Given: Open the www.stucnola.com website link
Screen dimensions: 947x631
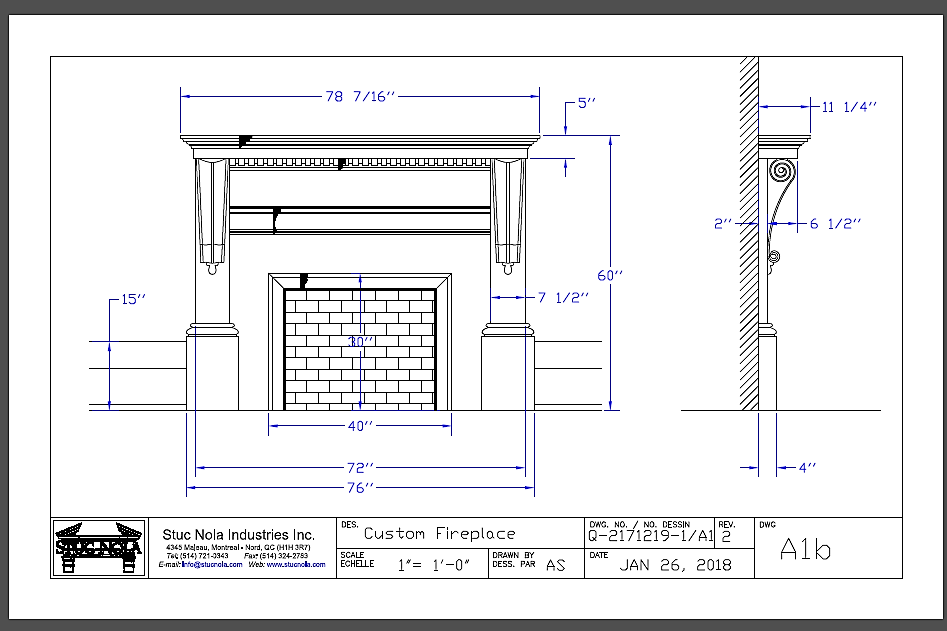Looking at the screenshot, I should pos(296,565).
